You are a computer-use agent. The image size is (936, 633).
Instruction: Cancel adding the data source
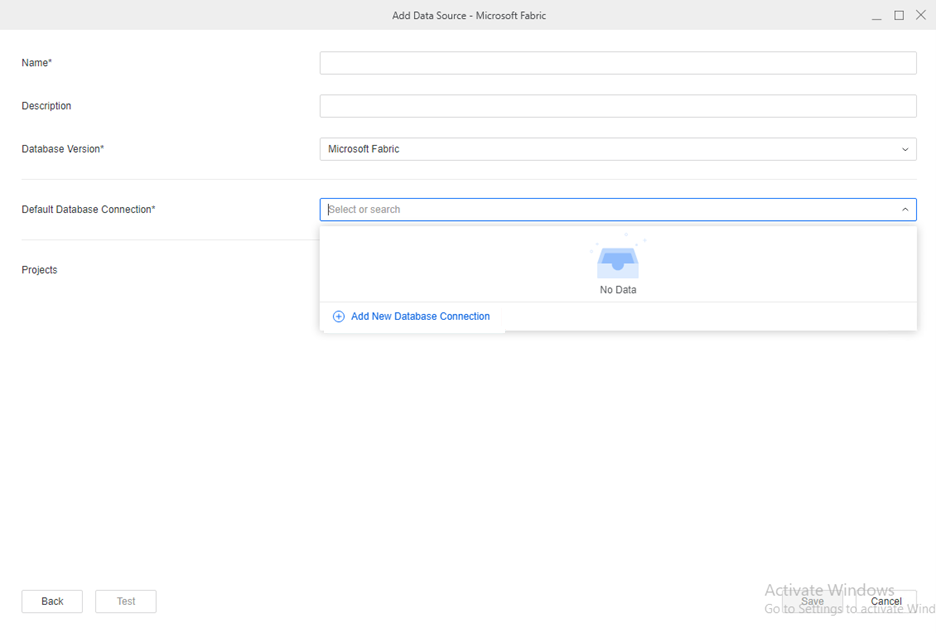click(x=886, y=601)
